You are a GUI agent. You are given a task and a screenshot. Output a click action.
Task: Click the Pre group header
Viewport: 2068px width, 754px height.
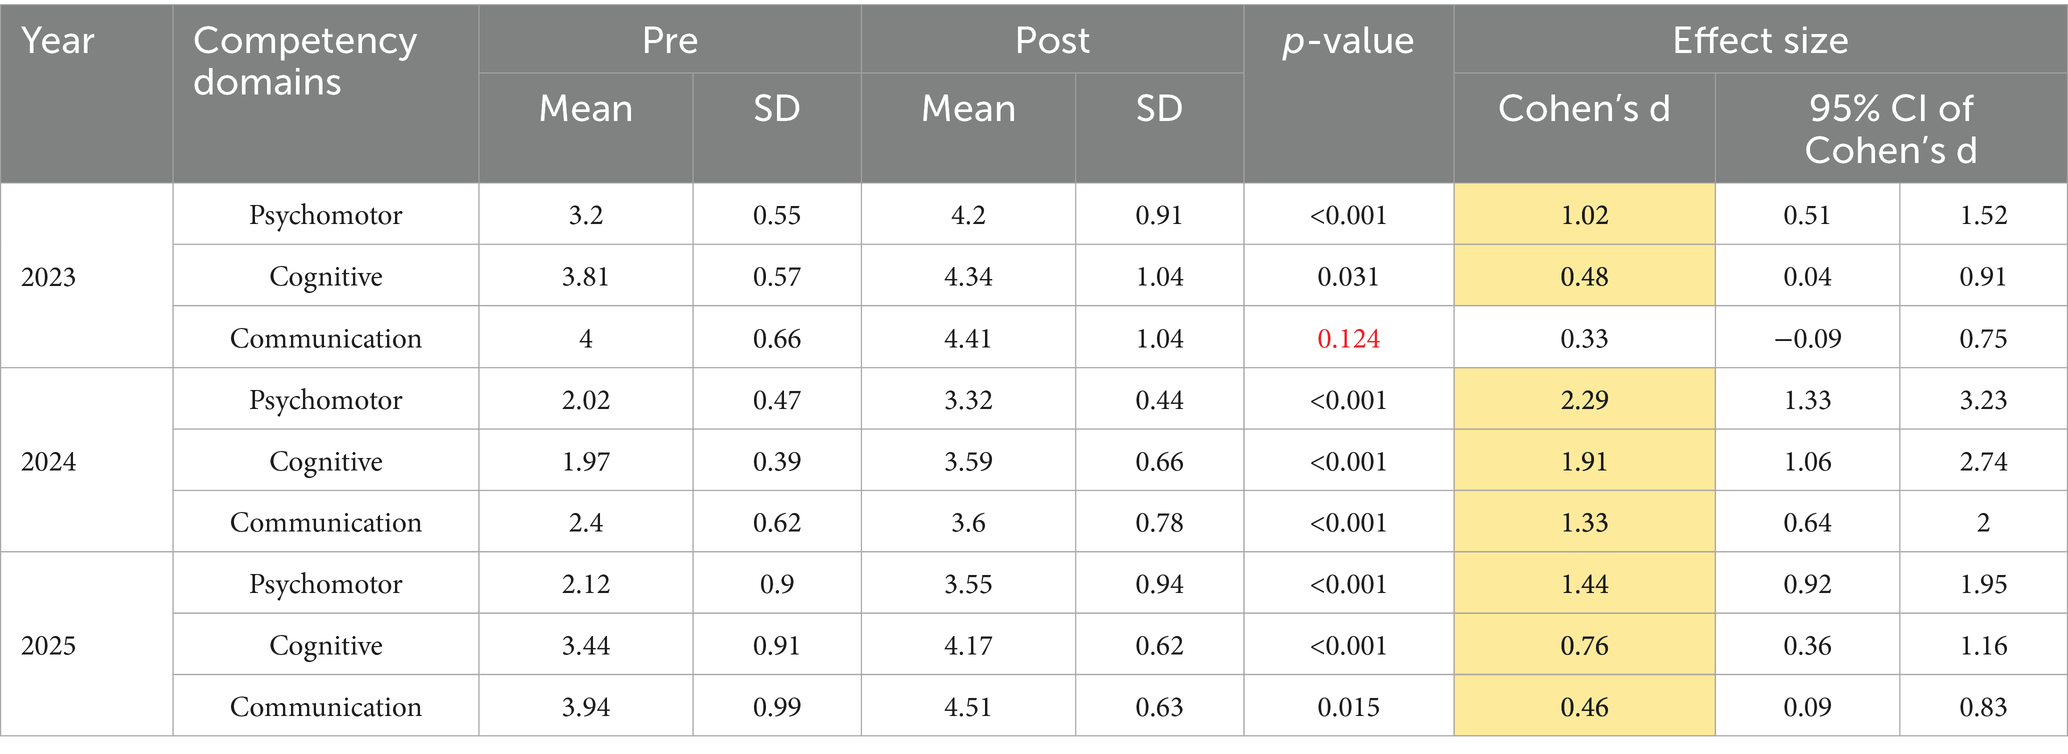point(670,41)
